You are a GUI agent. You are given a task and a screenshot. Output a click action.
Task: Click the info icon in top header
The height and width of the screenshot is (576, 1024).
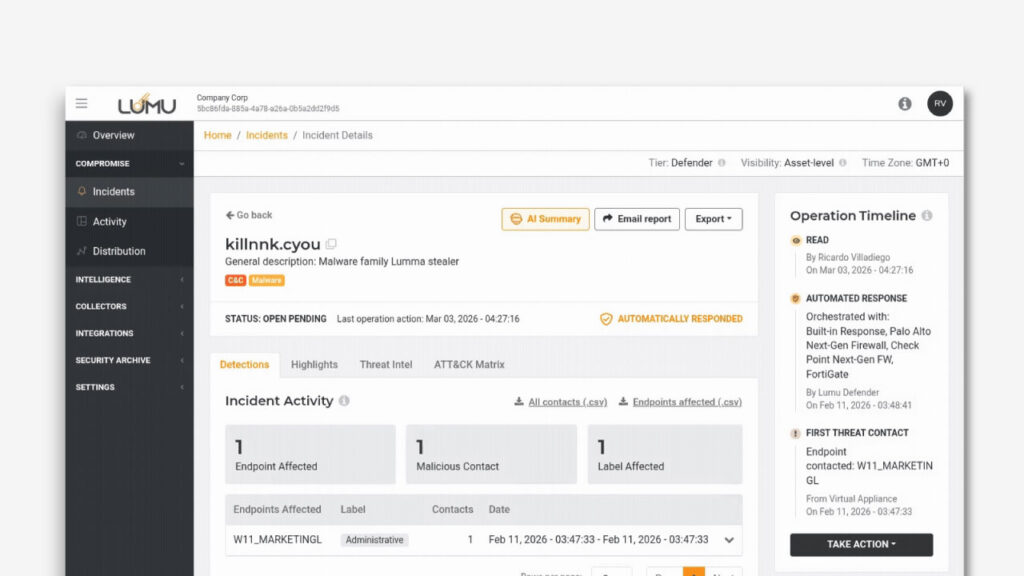pyautogui.click(x=905, y=104)
